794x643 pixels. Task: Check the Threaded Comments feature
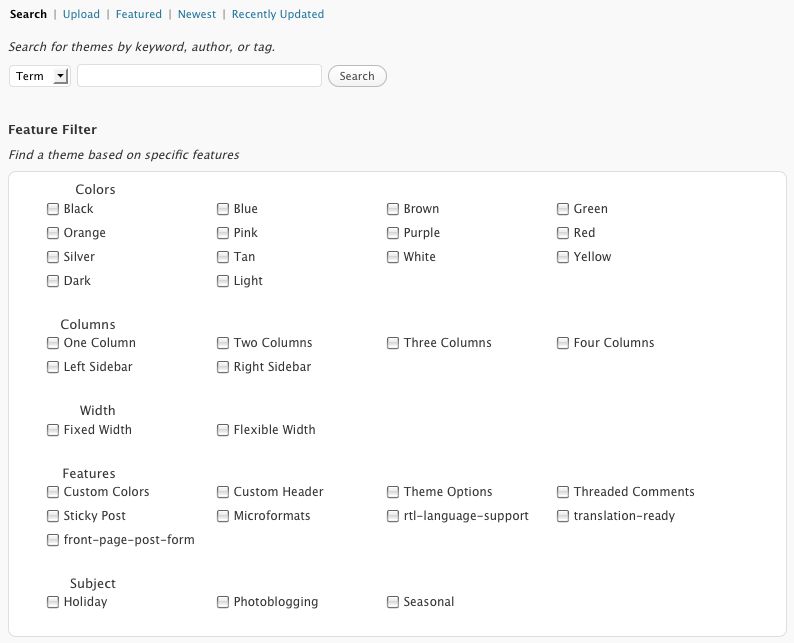563,492
